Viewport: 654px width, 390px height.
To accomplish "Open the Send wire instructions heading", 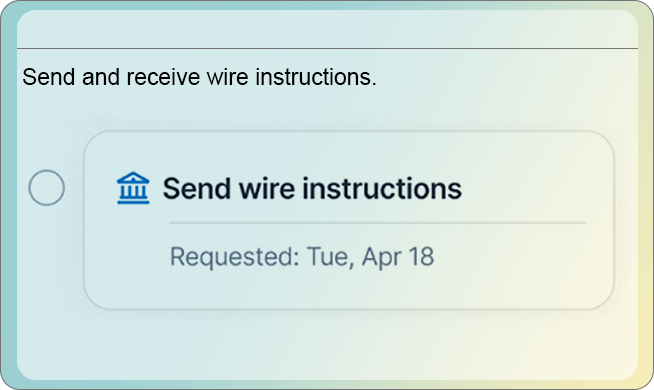I will [x=312, y=189].
